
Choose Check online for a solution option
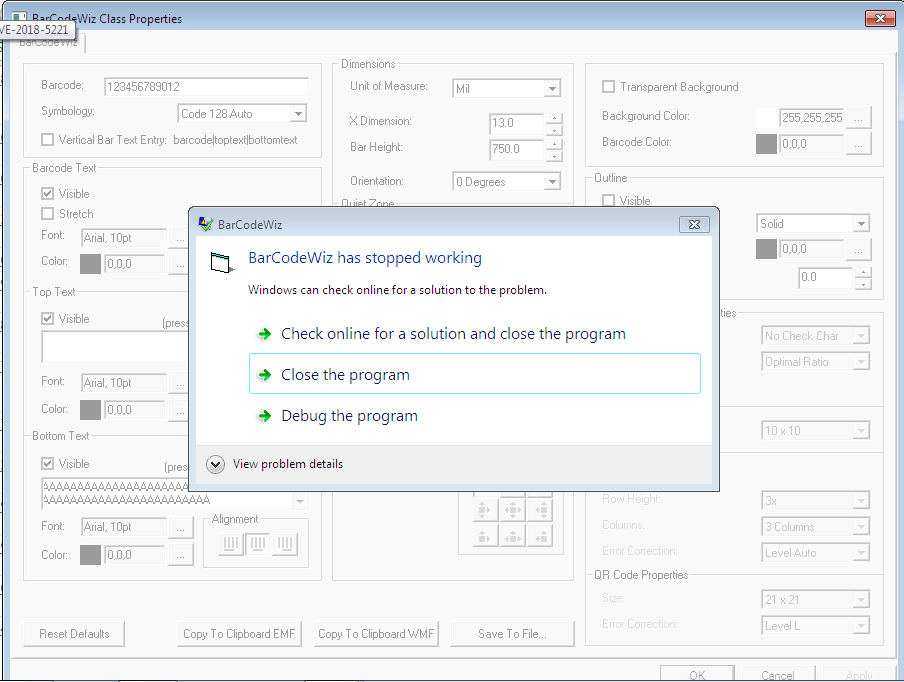pos(474,334)
